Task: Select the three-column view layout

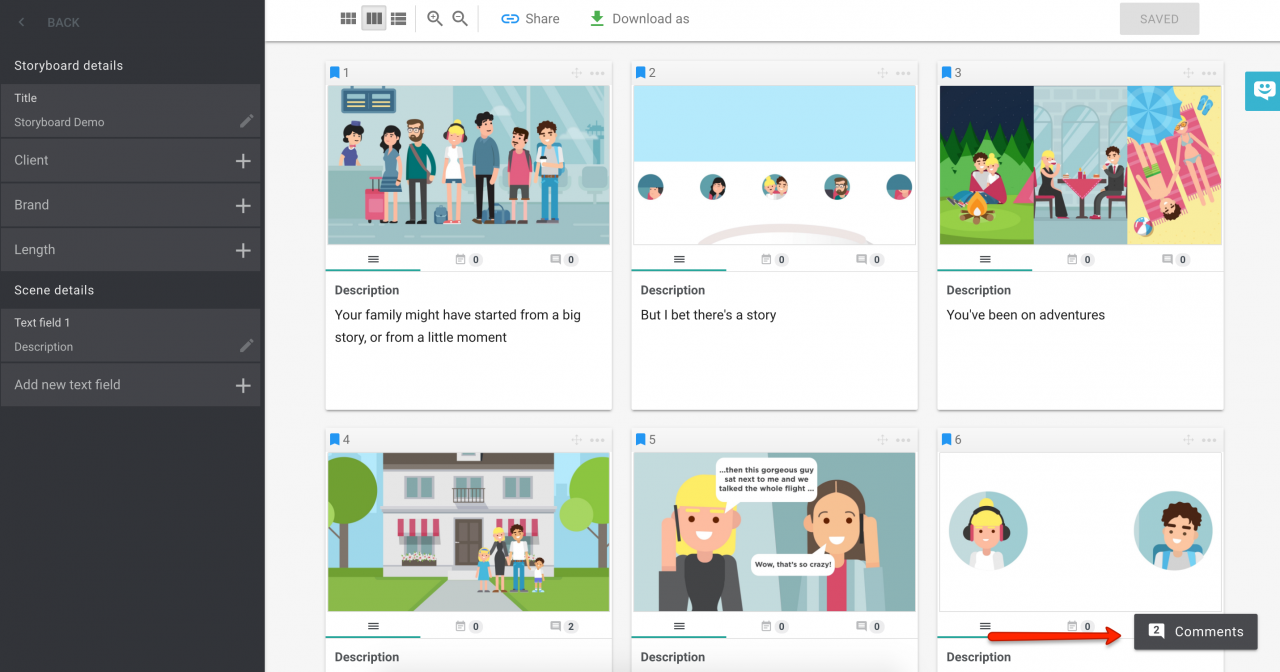Action: (x=374, y=18)
